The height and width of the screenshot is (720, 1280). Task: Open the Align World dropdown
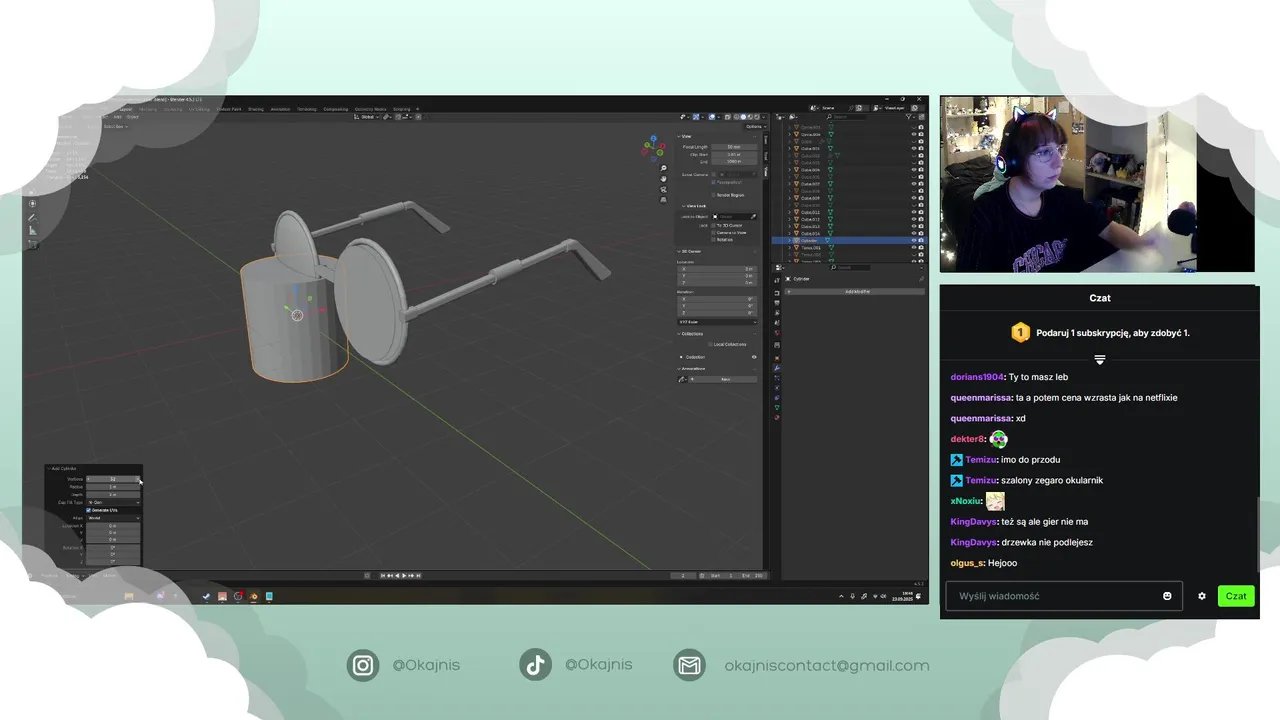[113, 518]
